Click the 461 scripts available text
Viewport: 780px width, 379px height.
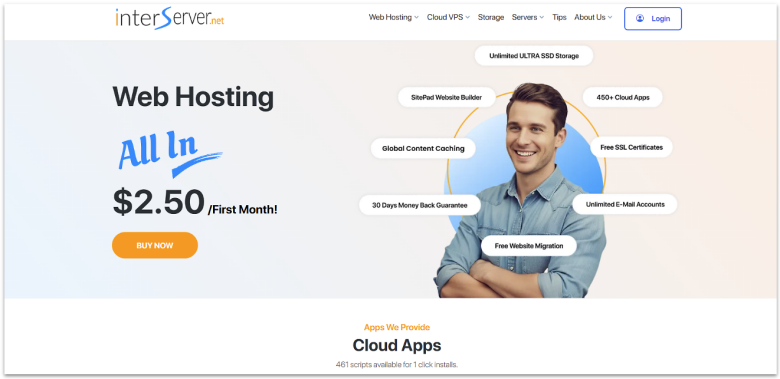click(397, 365)
